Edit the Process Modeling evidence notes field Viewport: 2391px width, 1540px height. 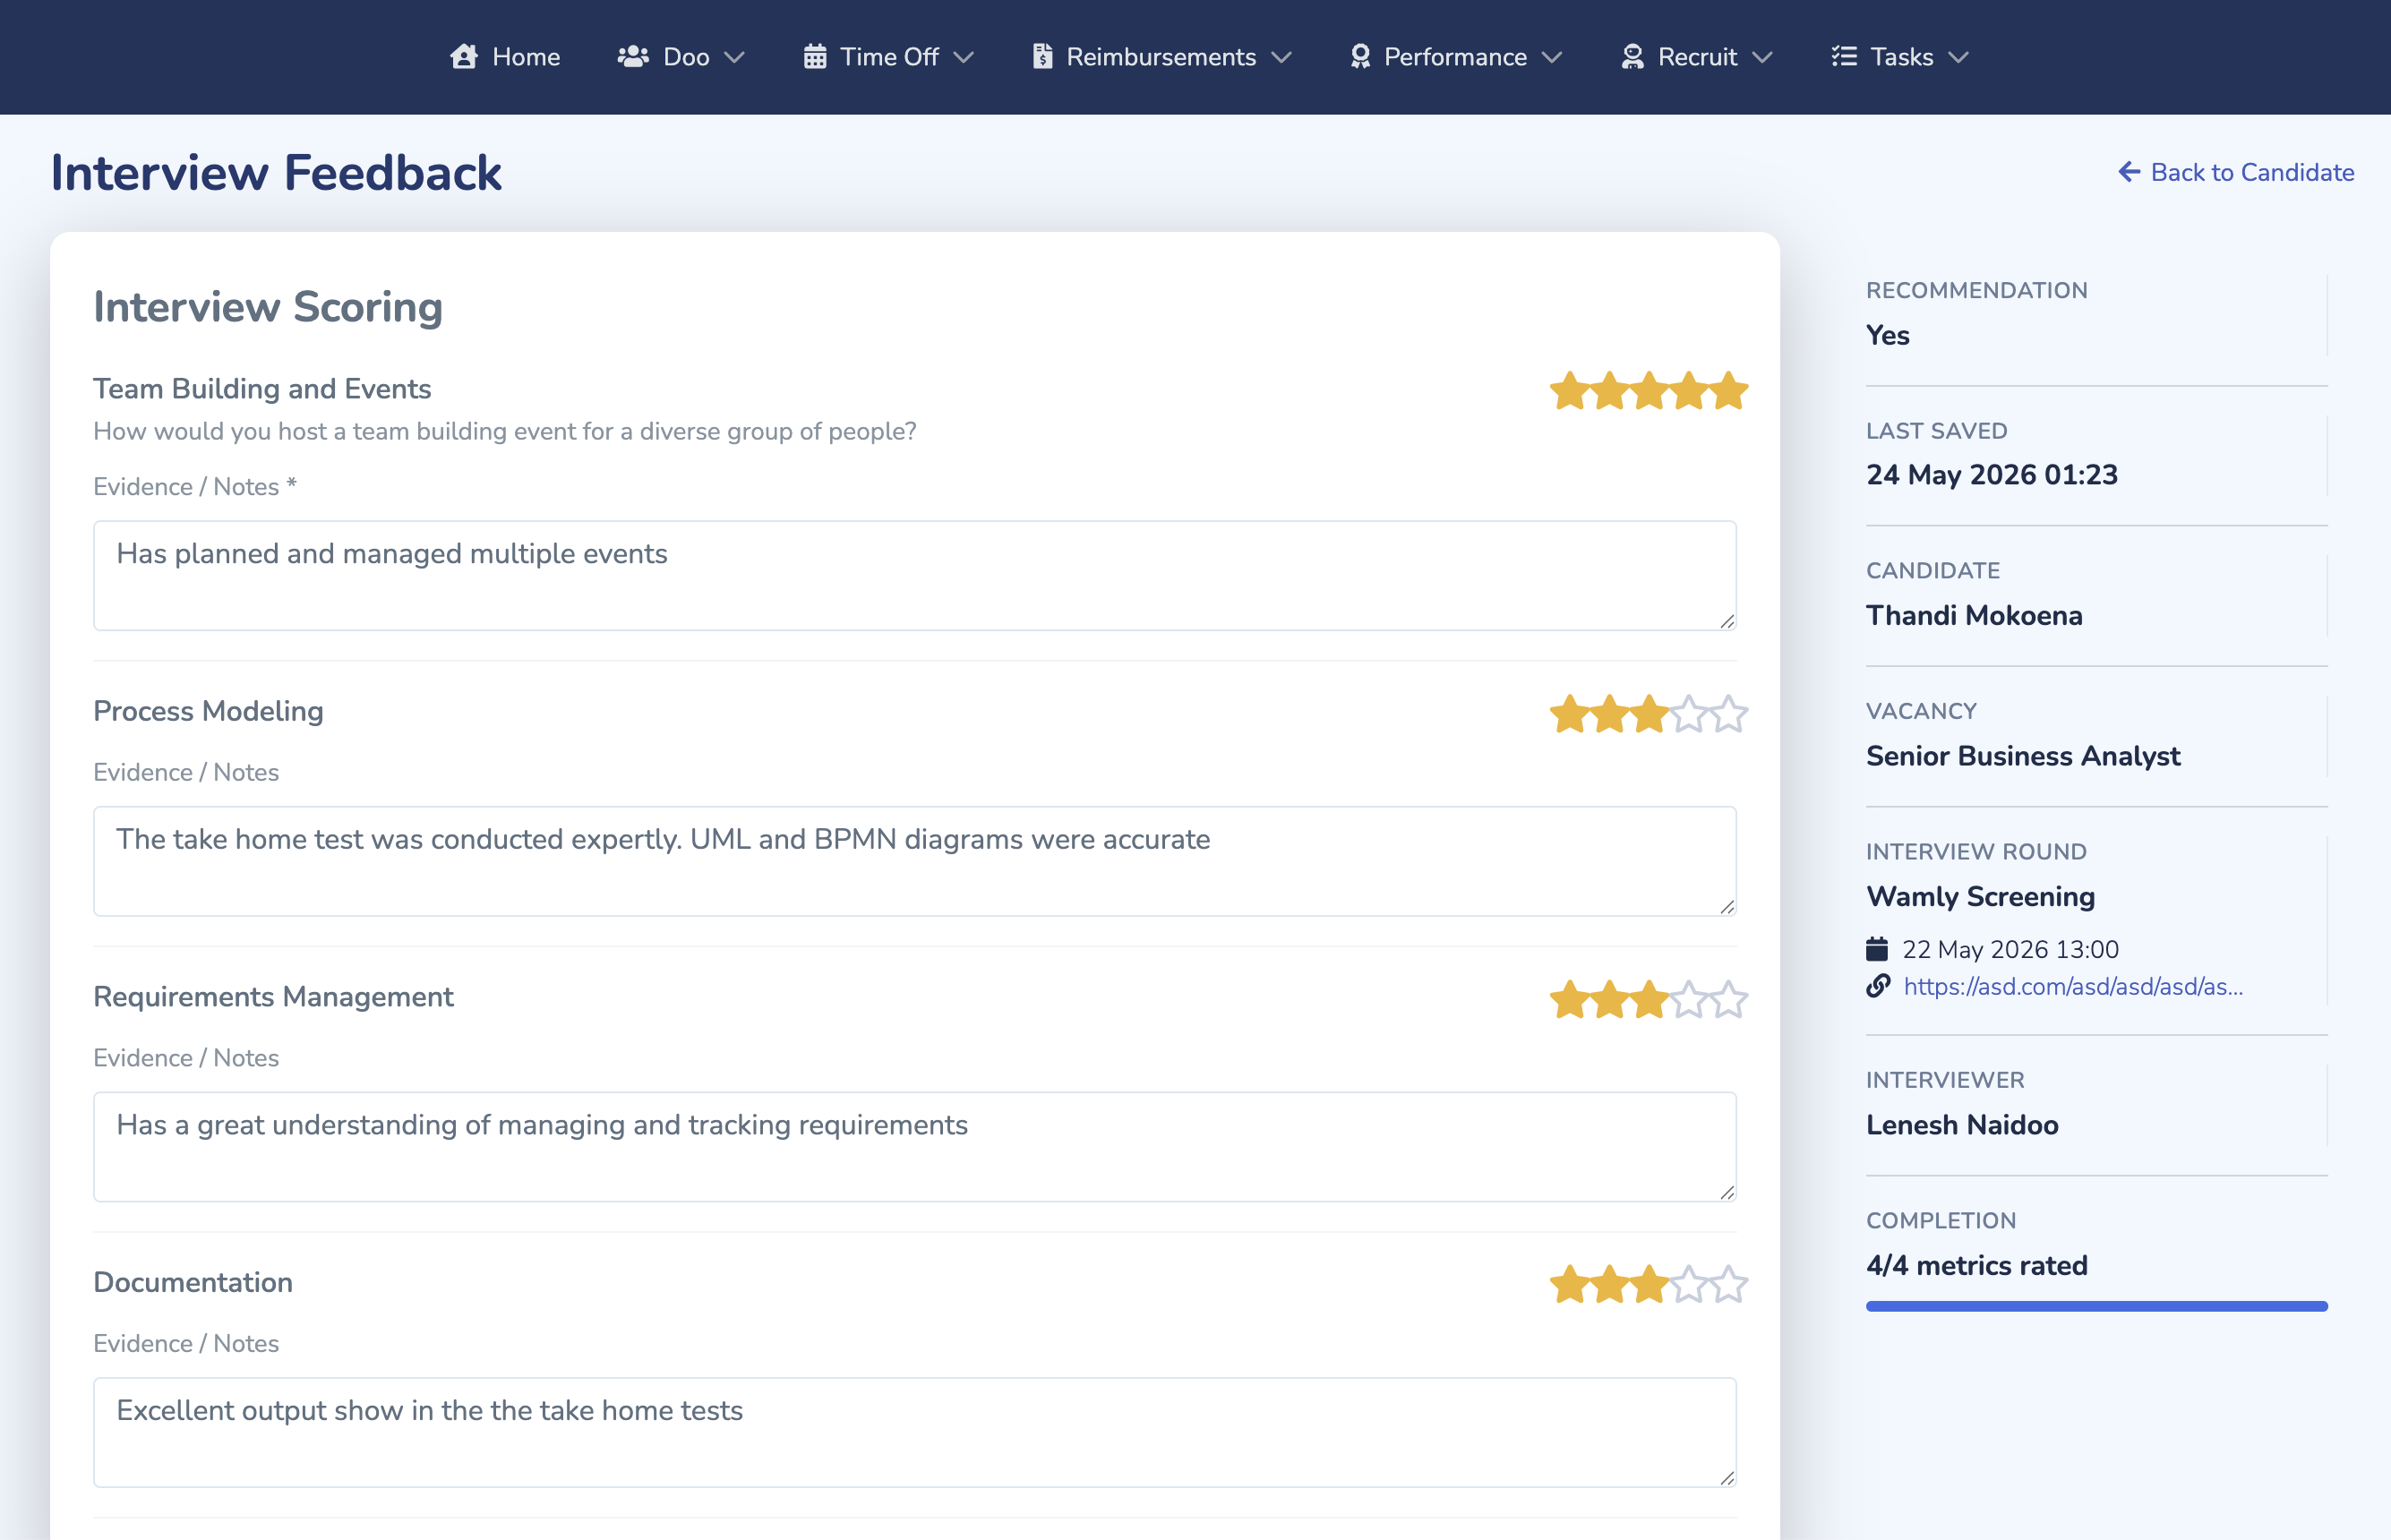pos(914,861)
